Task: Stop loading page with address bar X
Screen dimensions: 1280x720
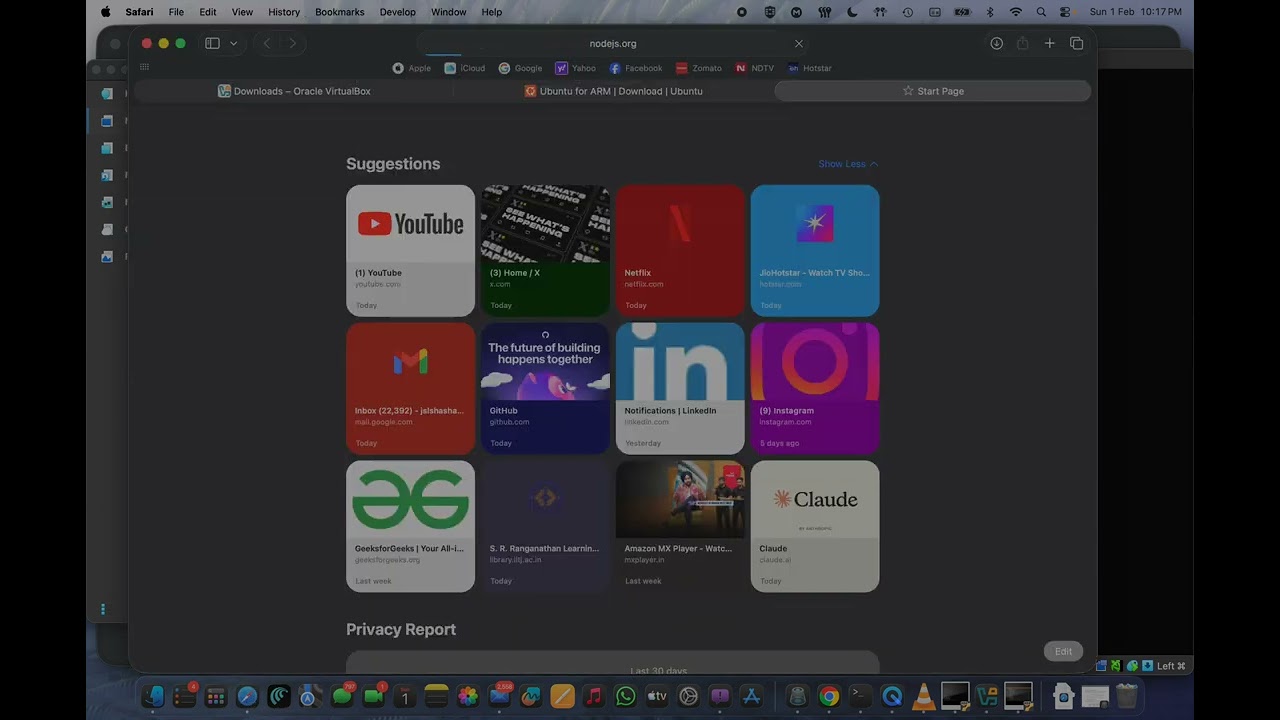Action: click(x=798, y=44)
